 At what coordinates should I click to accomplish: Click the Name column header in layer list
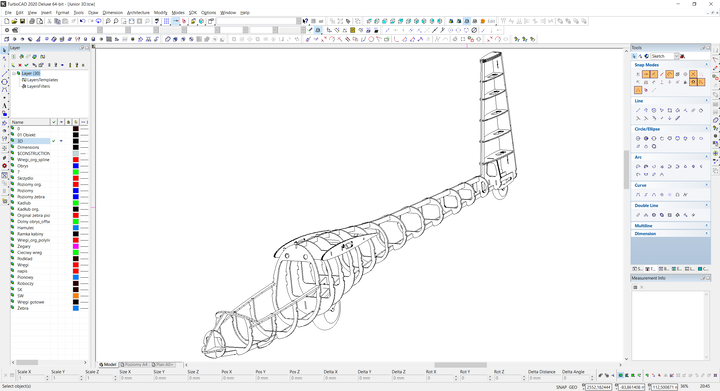[x=30, y=122]
